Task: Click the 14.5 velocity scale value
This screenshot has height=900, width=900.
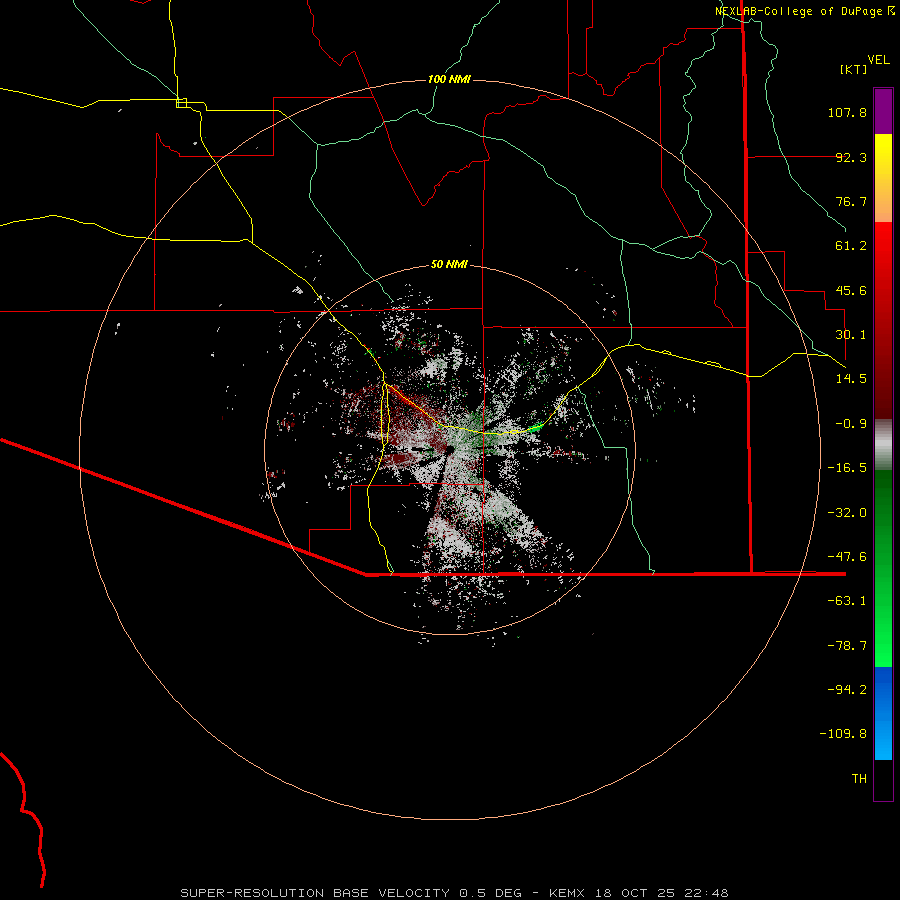Action: tap(851, 379)
